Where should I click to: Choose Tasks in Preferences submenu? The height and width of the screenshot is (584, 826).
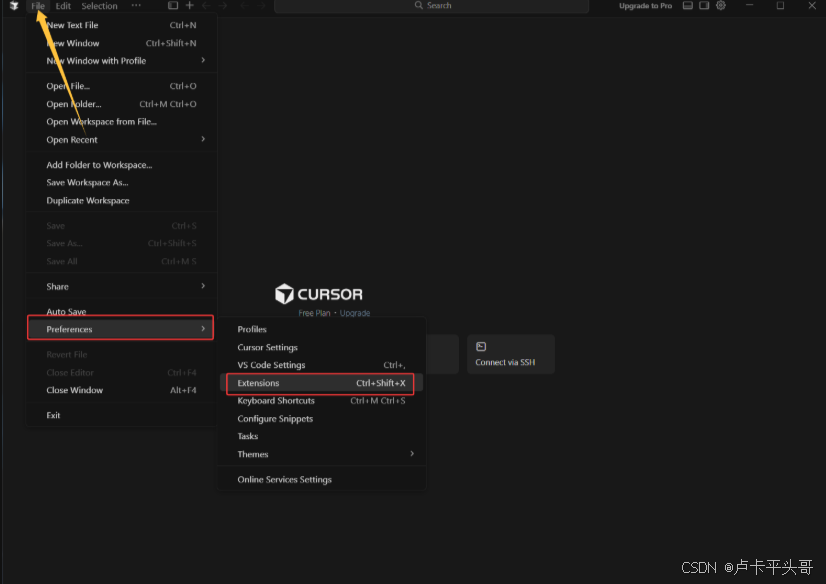[x=321, y=436]
